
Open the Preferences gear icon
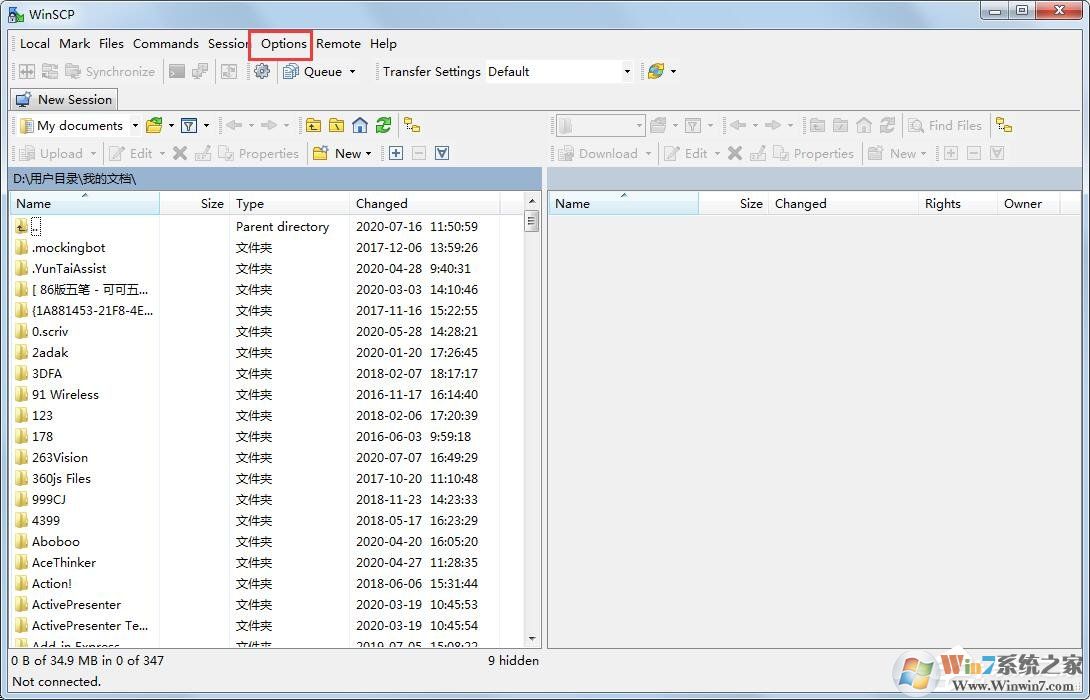point(262,72)
